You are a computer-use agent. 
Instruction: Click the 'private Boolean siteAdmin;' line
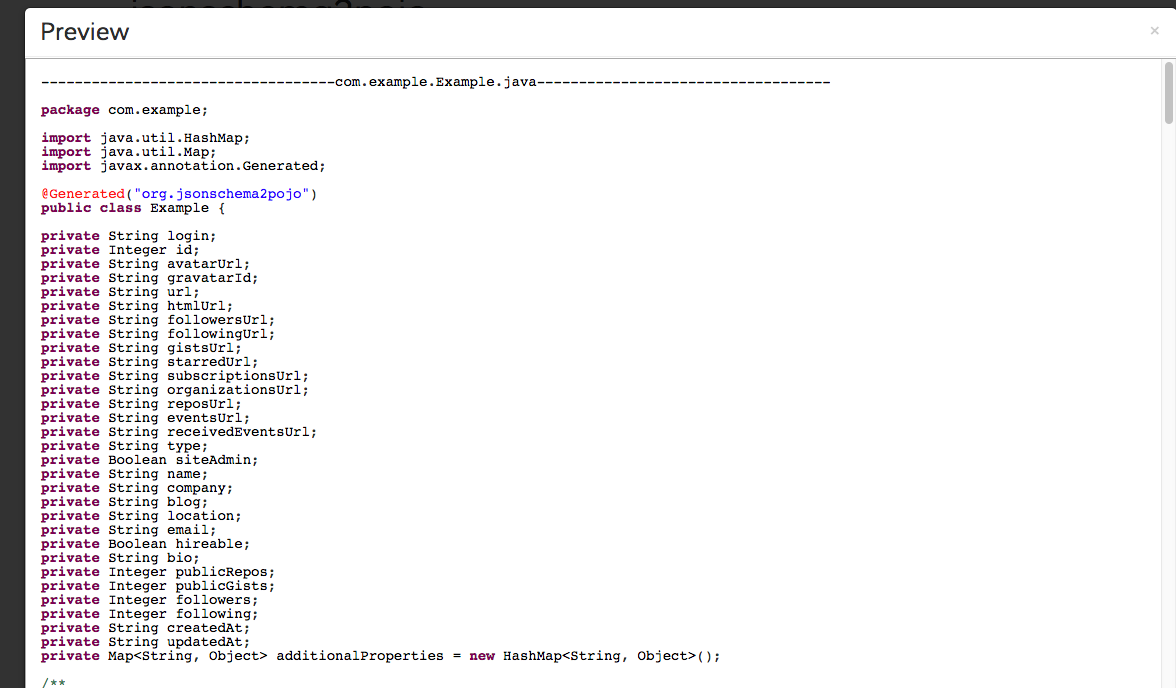tap(149, 460)
